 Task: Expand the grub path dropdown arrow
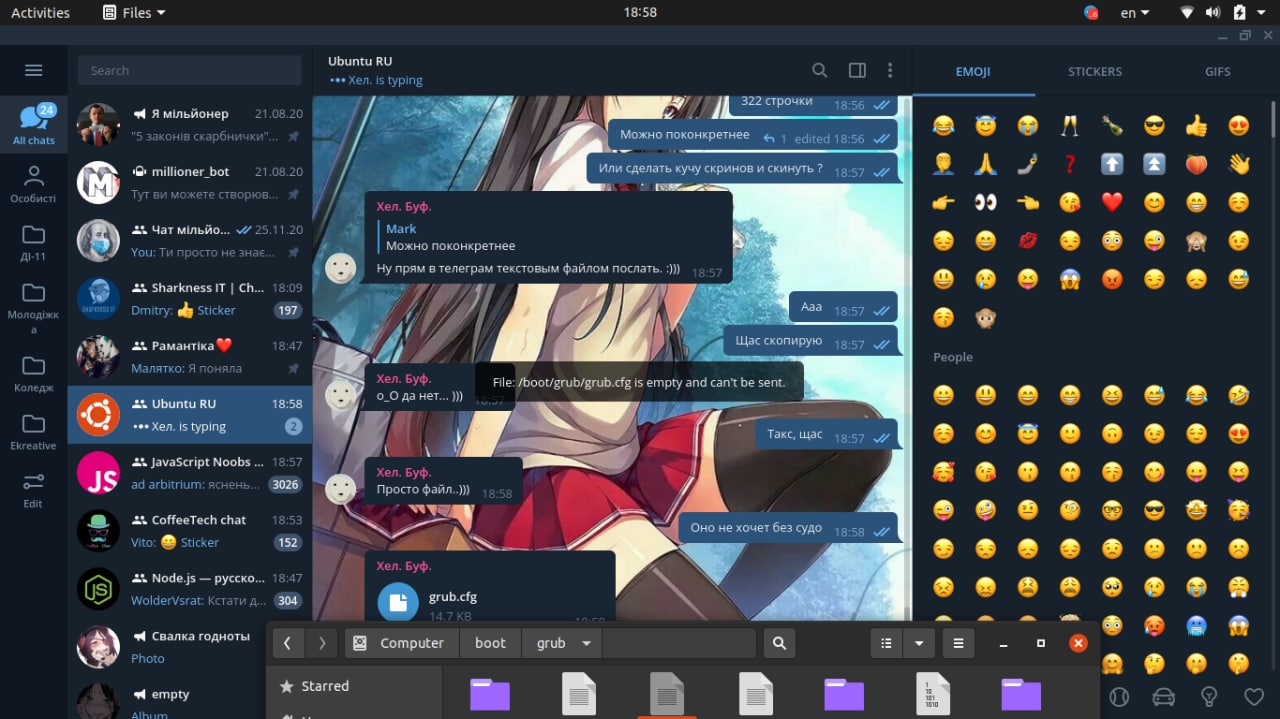587,643
